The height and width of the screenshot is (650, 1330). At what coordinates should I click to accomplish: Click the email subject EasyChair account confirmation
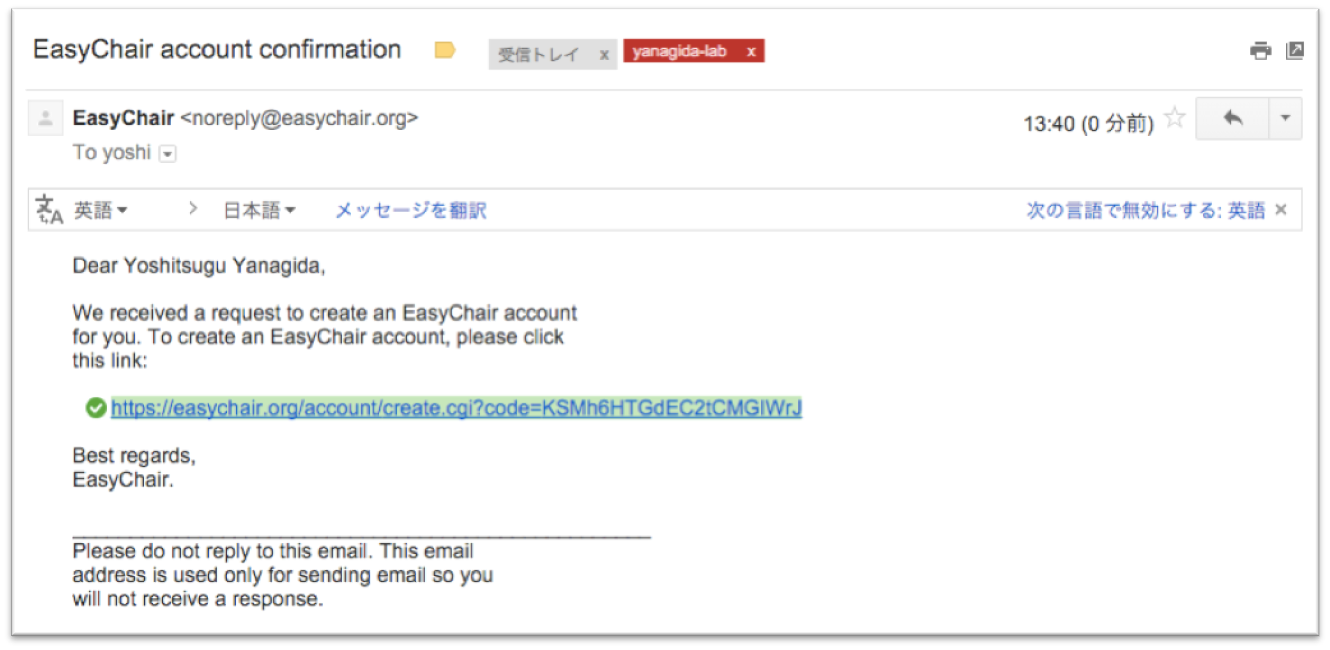coord(217,49)
